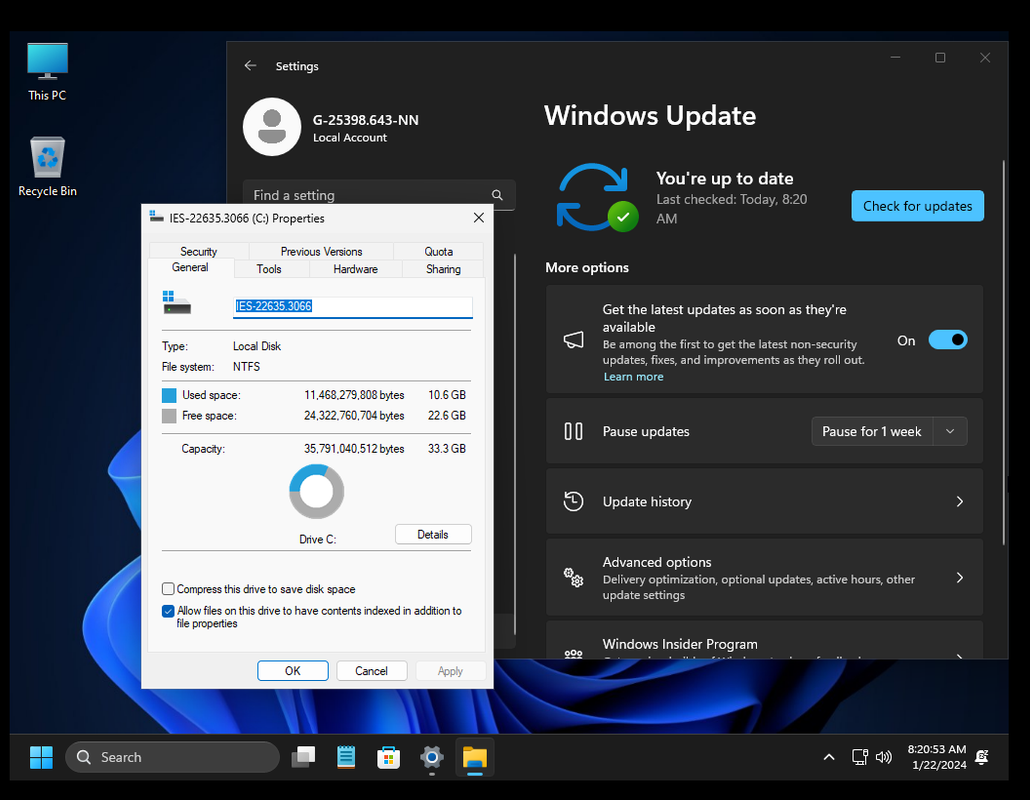Uncheck Allow files to have contents indexed
This screenshot has height=800, width=1030.
coord(168,611)
